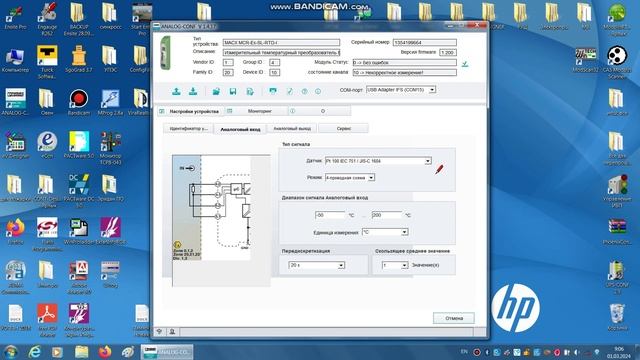Click the edit pencil toolbar icon
Viewport: 640px width, 360px height.
point(289,91)
